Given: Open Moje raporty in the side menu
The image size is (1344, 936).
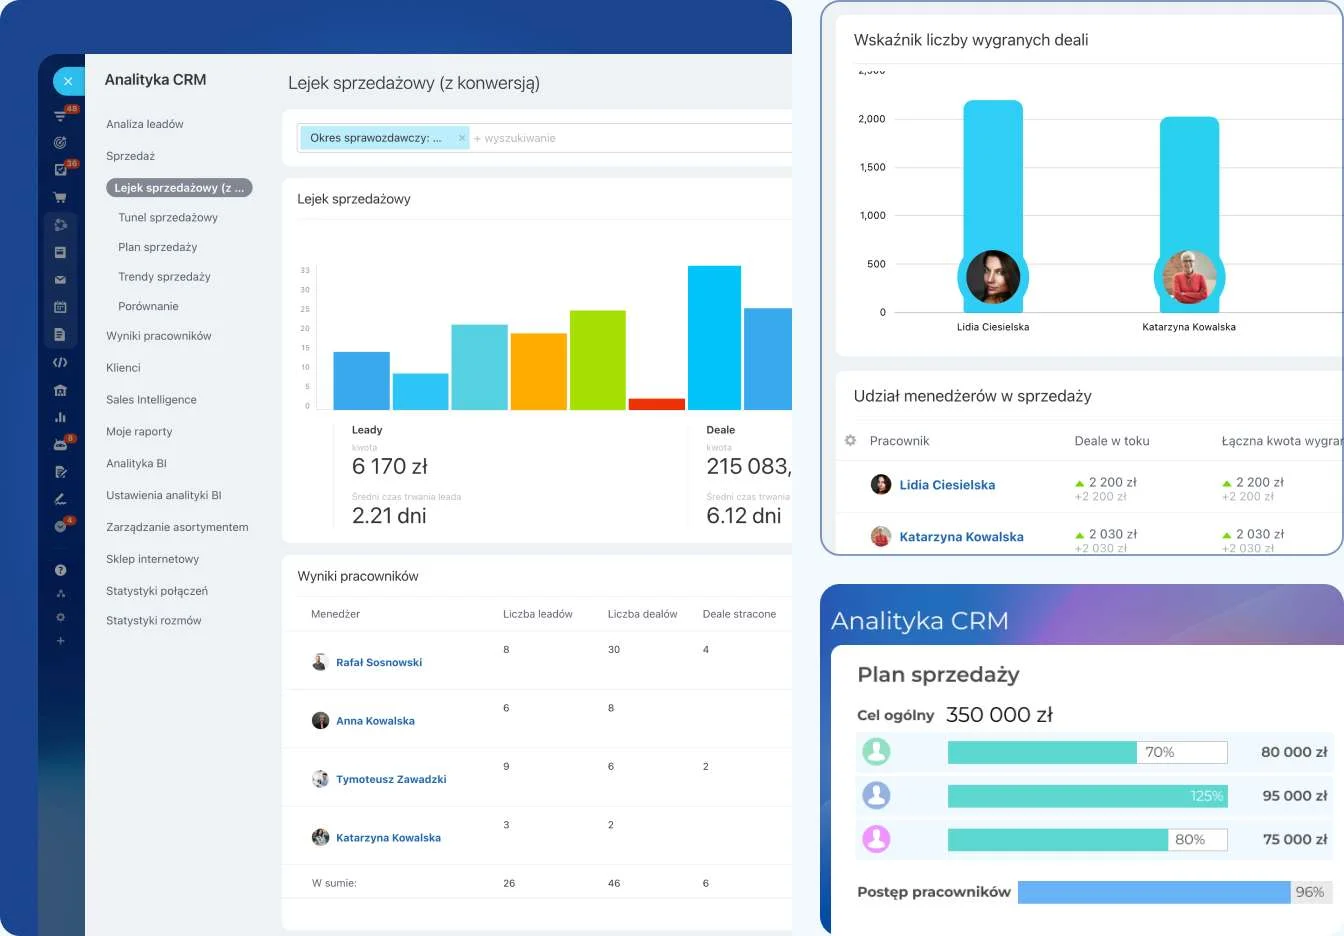Looking at the screenshot, I should (x=139, y=432).
